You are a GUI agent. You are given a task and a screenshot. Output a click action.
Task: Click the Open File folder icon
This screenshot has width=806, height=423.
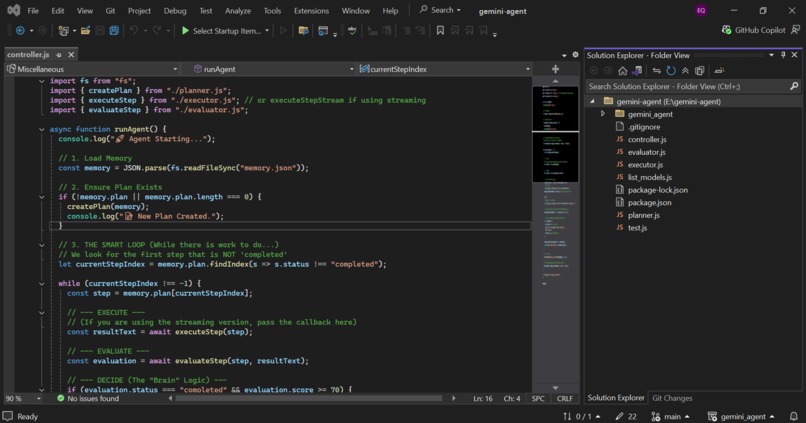[85, 31]
